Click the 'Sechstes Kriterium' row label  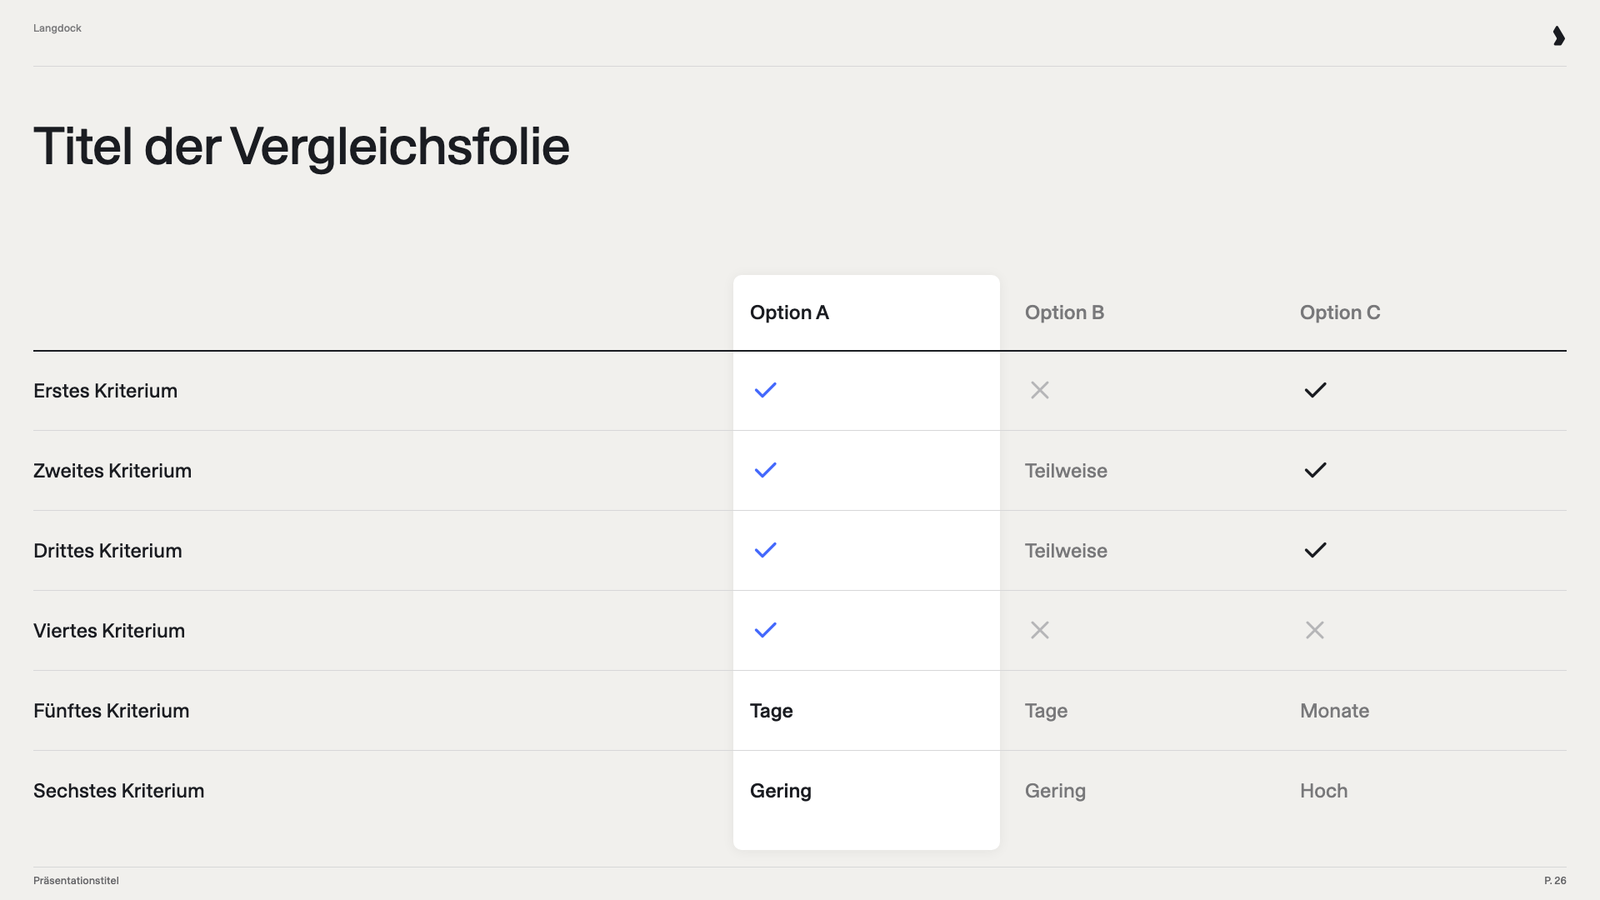pos(118,791)
